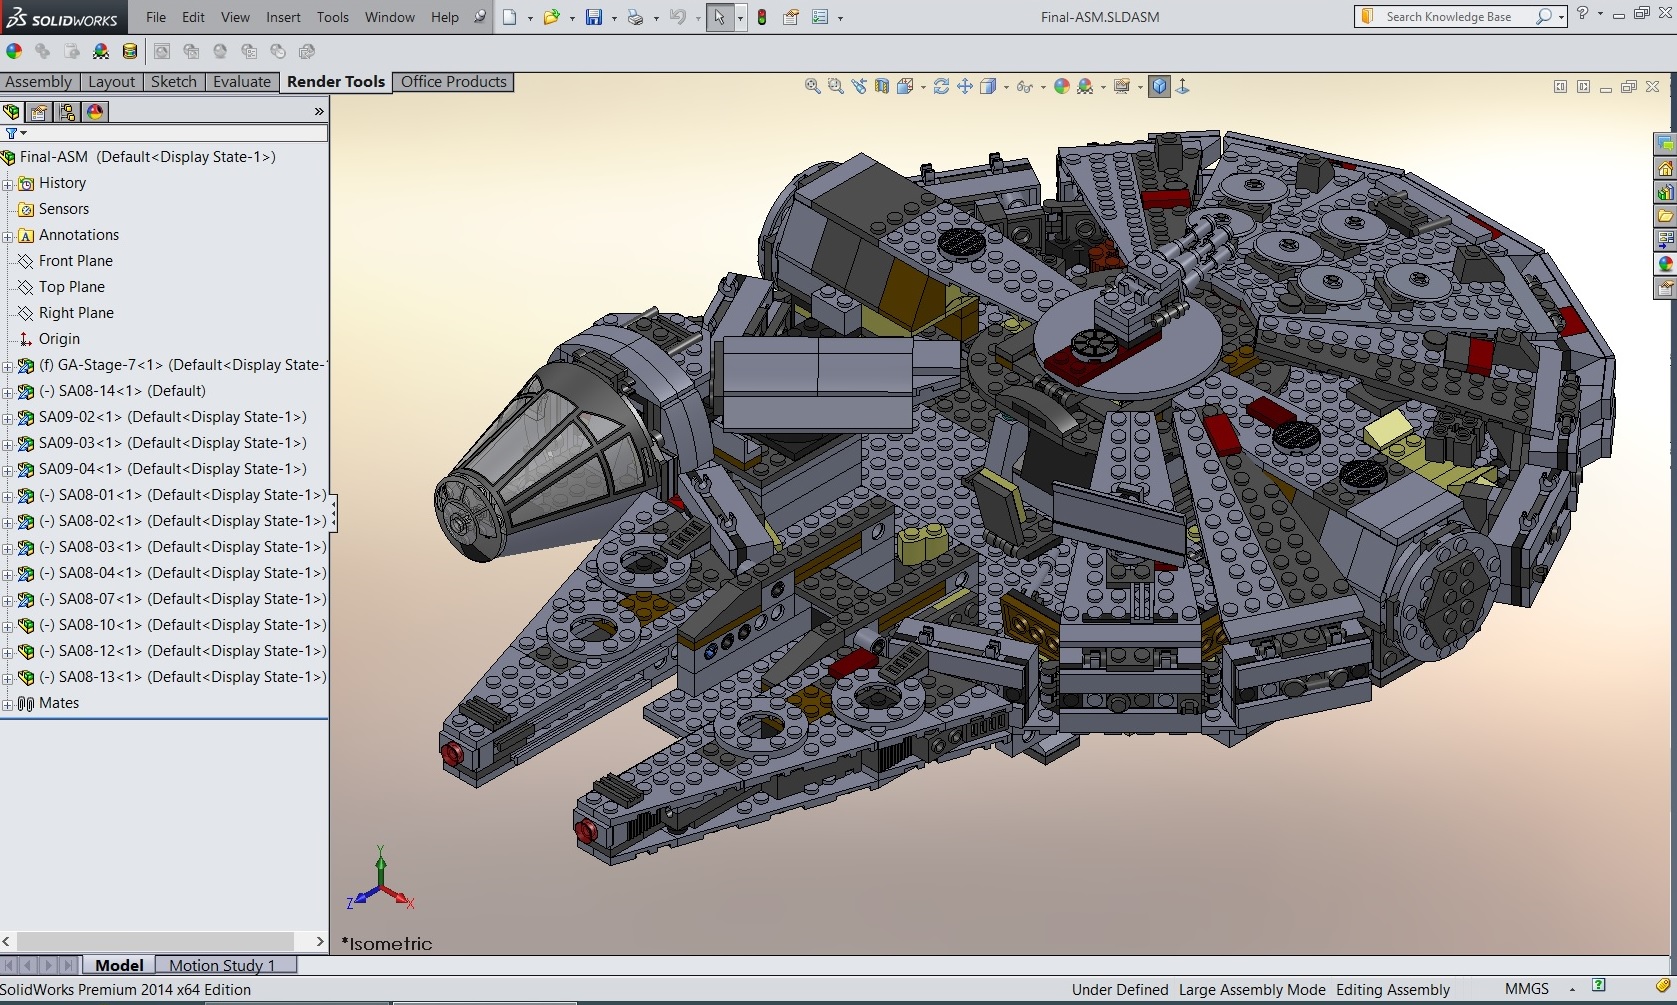Click the New document icon
This screenshot has width=1677, height=1005.
tap(510, 17)
